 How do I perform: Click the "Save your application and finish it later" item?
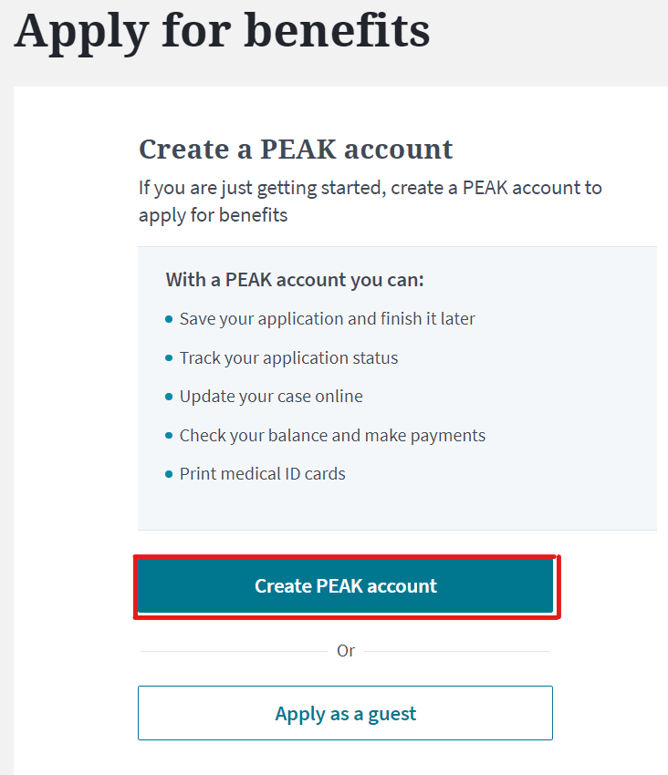[327, 319]
